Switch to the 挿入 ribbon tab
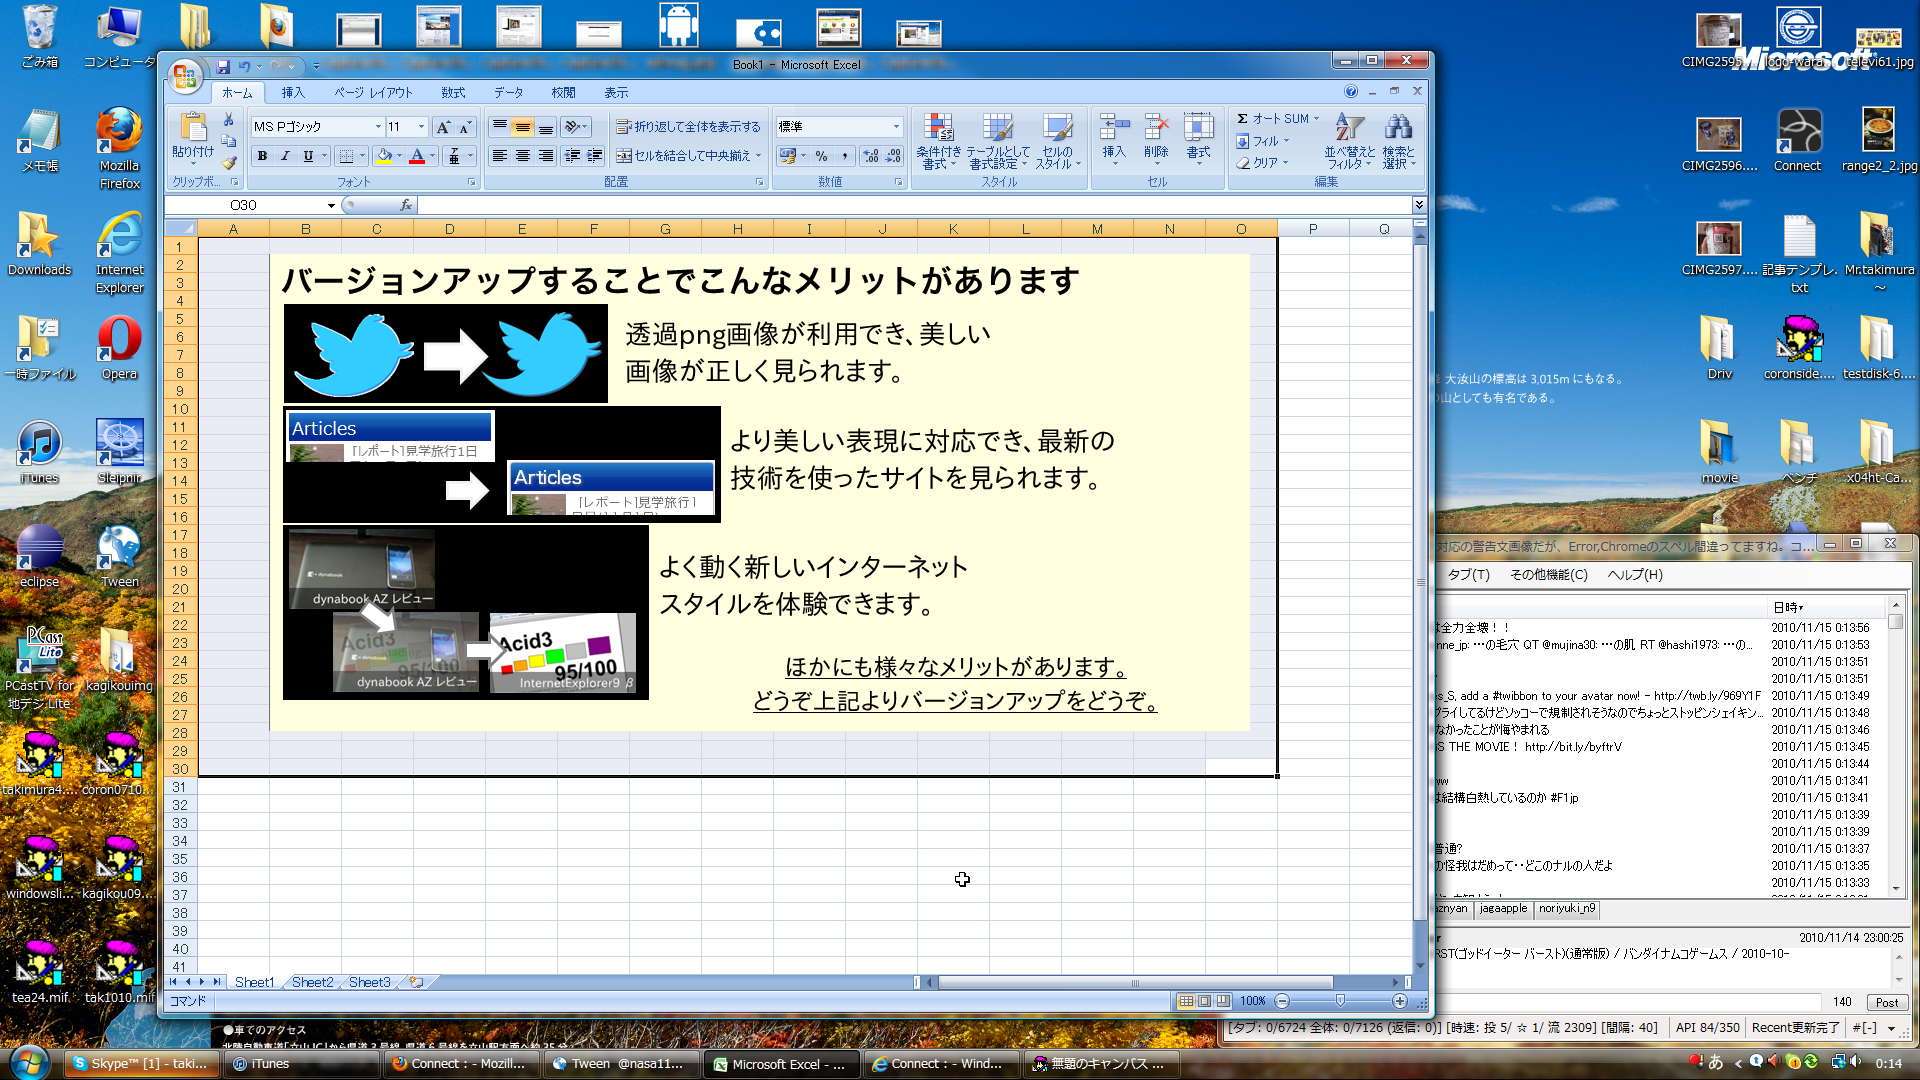Viewport: 1920px width, 1080px height. 293,93
